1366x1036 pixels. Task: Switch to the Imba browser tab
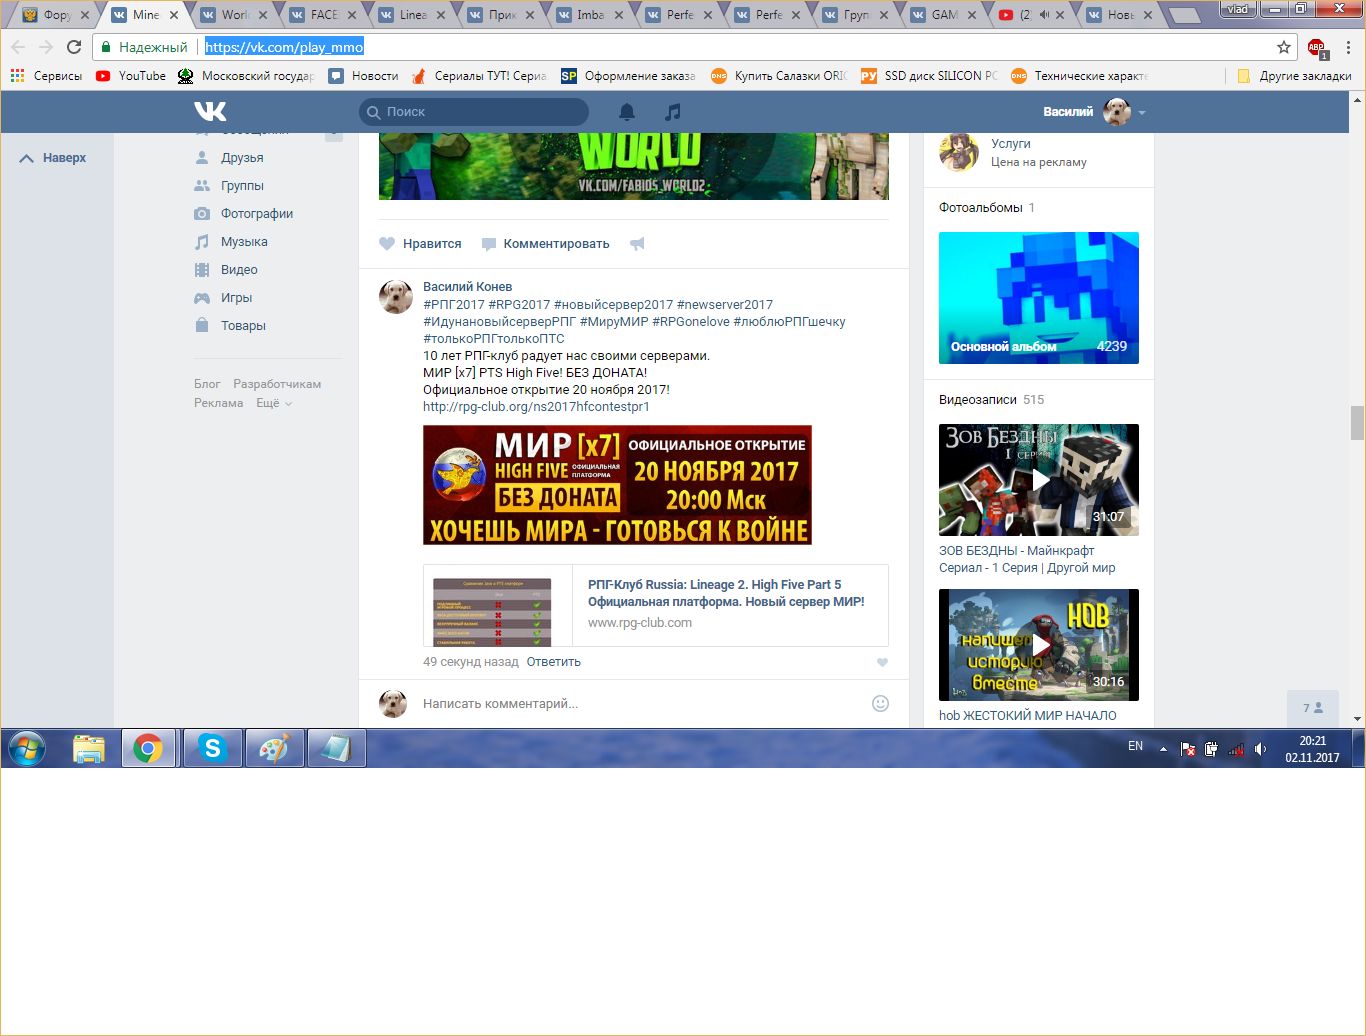pos(589,15)
